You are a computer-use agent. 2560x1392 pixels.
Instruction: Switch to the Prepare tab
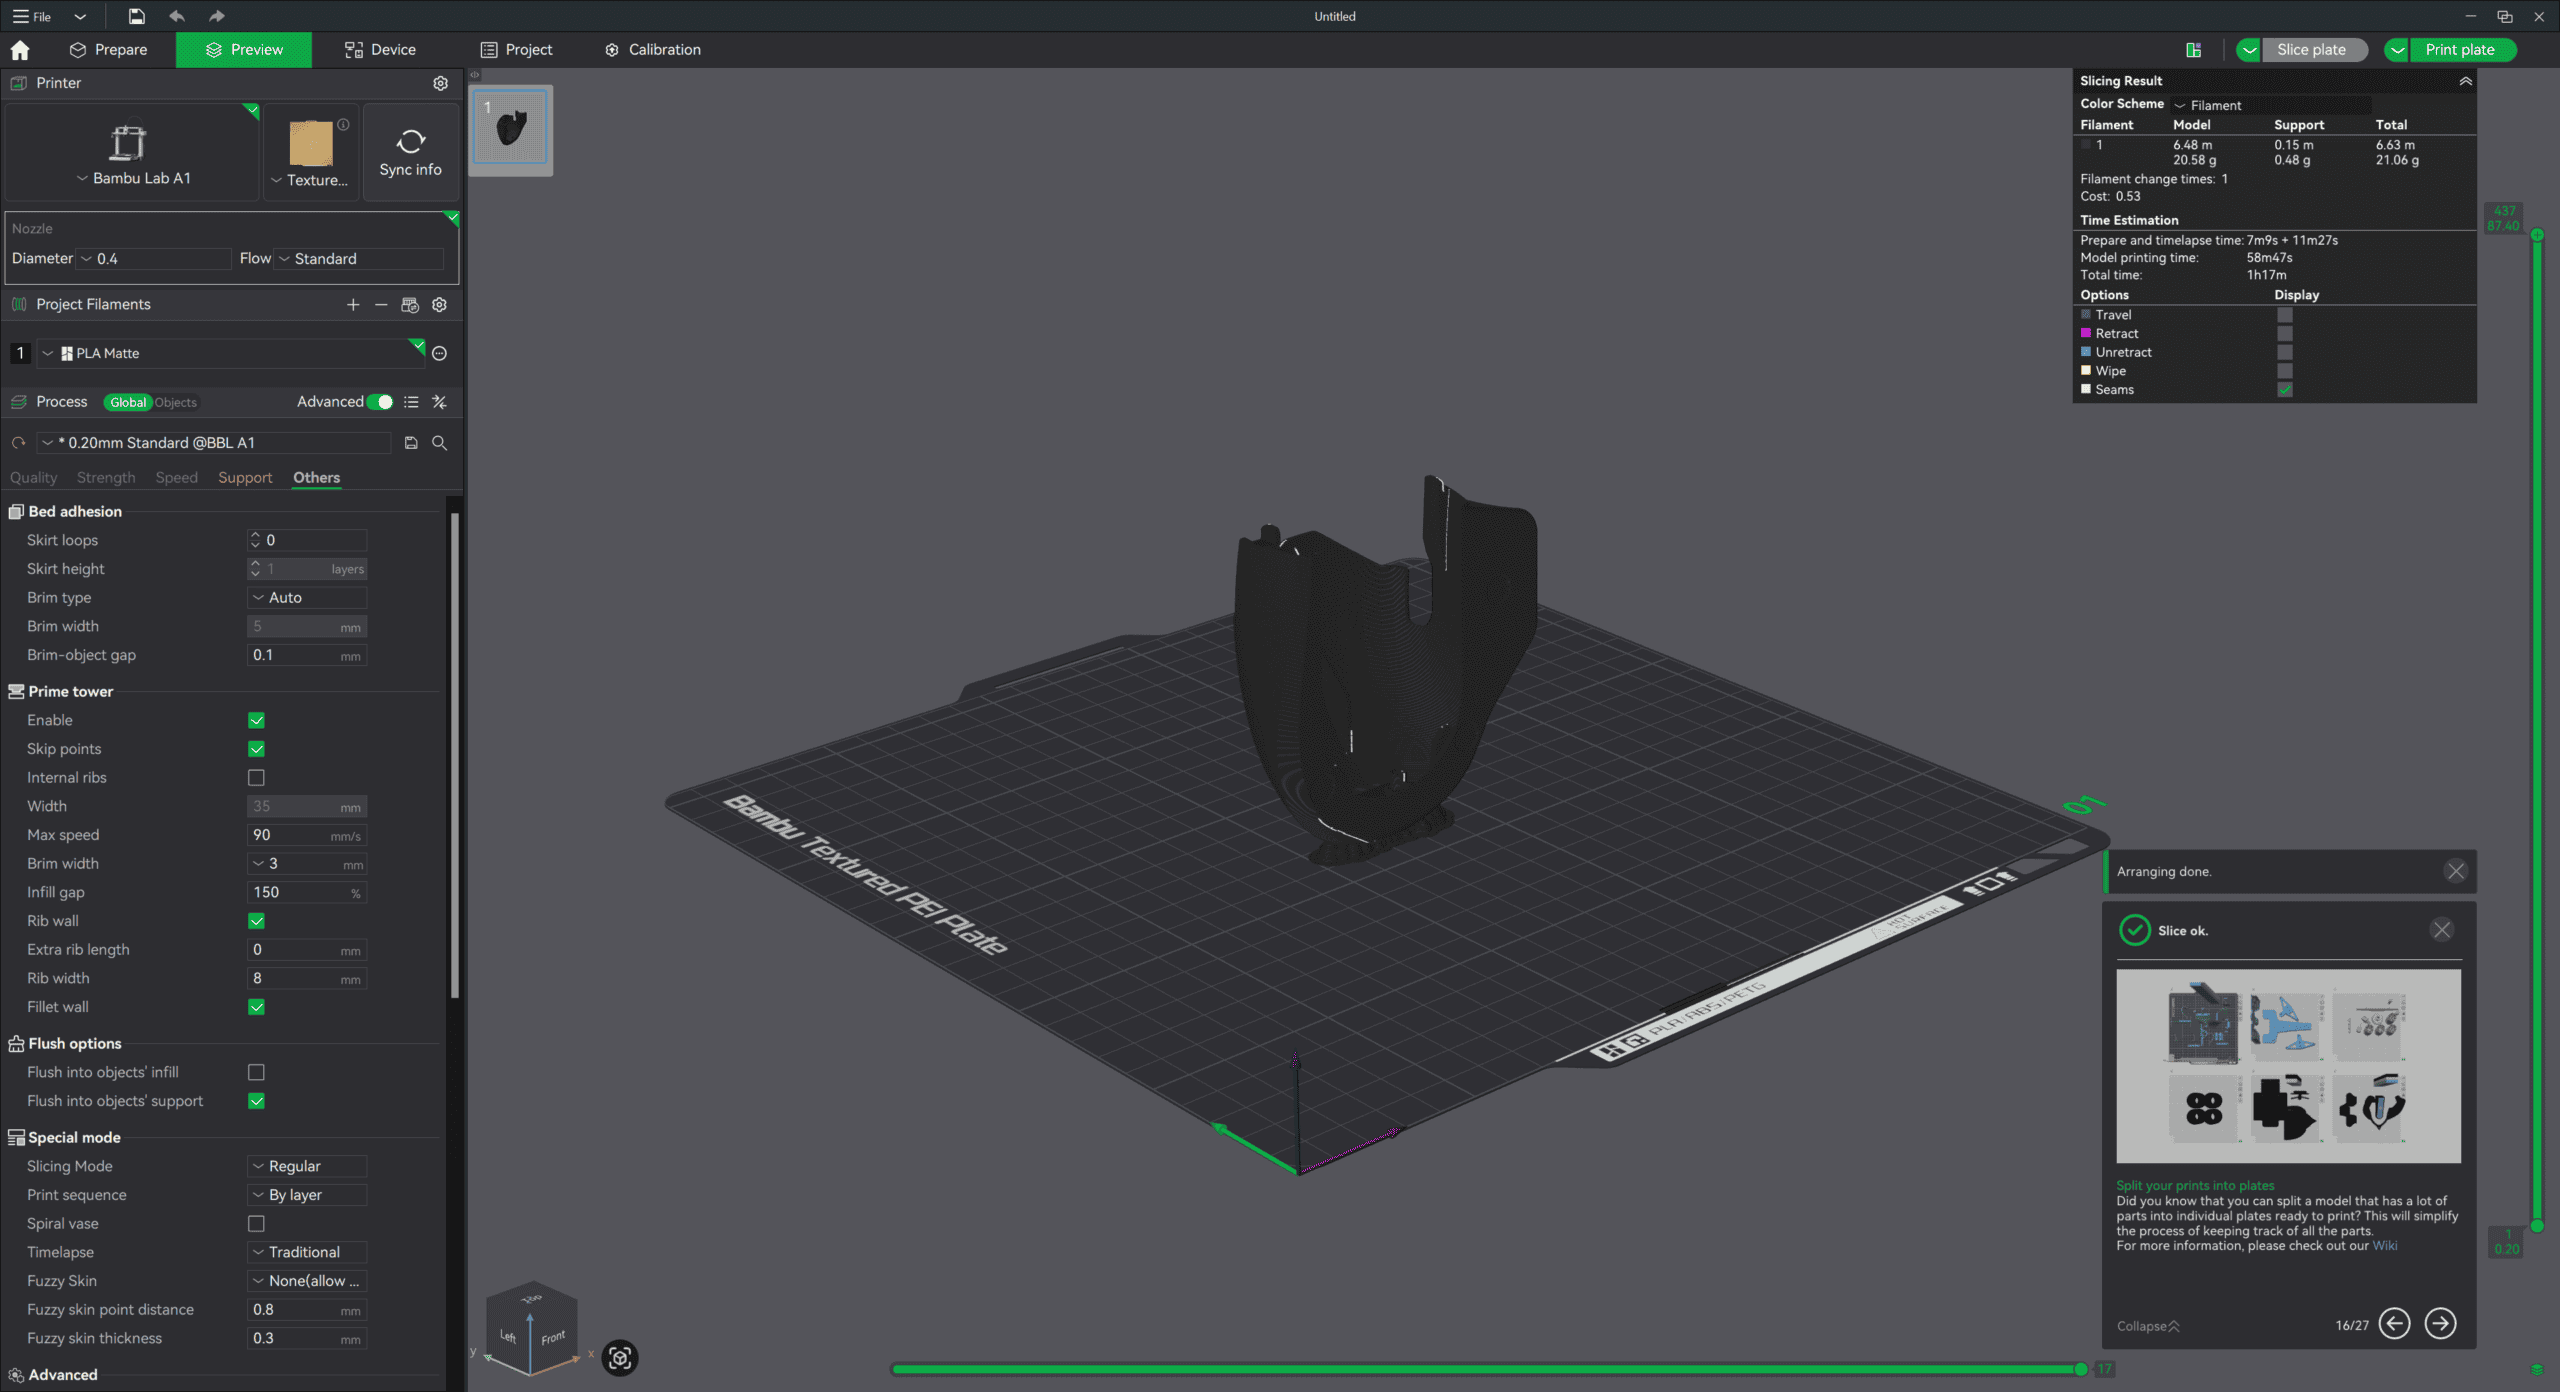coord(109,50)
